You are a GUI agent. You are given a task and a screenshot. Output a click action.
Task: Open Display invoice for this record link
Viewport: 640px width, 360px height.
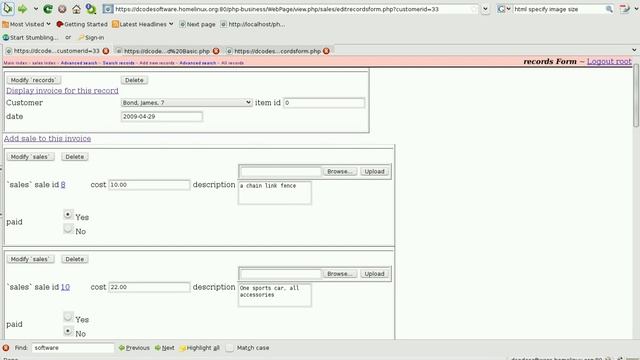pos(62,91)
